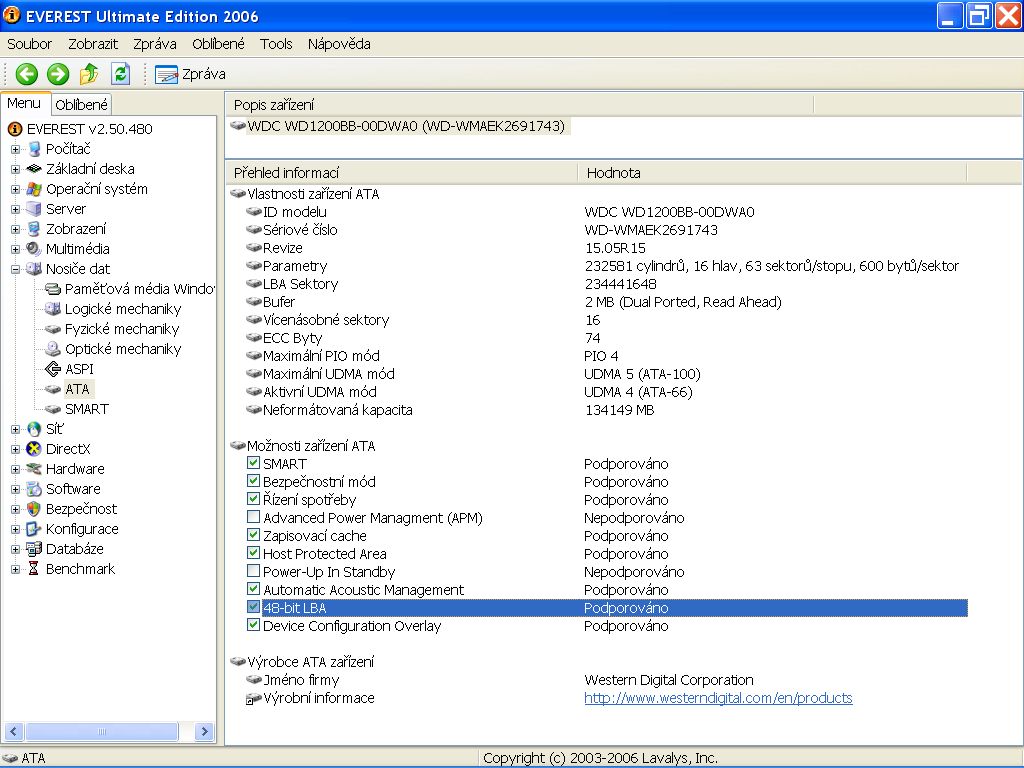Toggle Power-Up In Standby checkbox
This screenshot has height=768, width=1024.
pyautogui.click(x=253, y=572)
